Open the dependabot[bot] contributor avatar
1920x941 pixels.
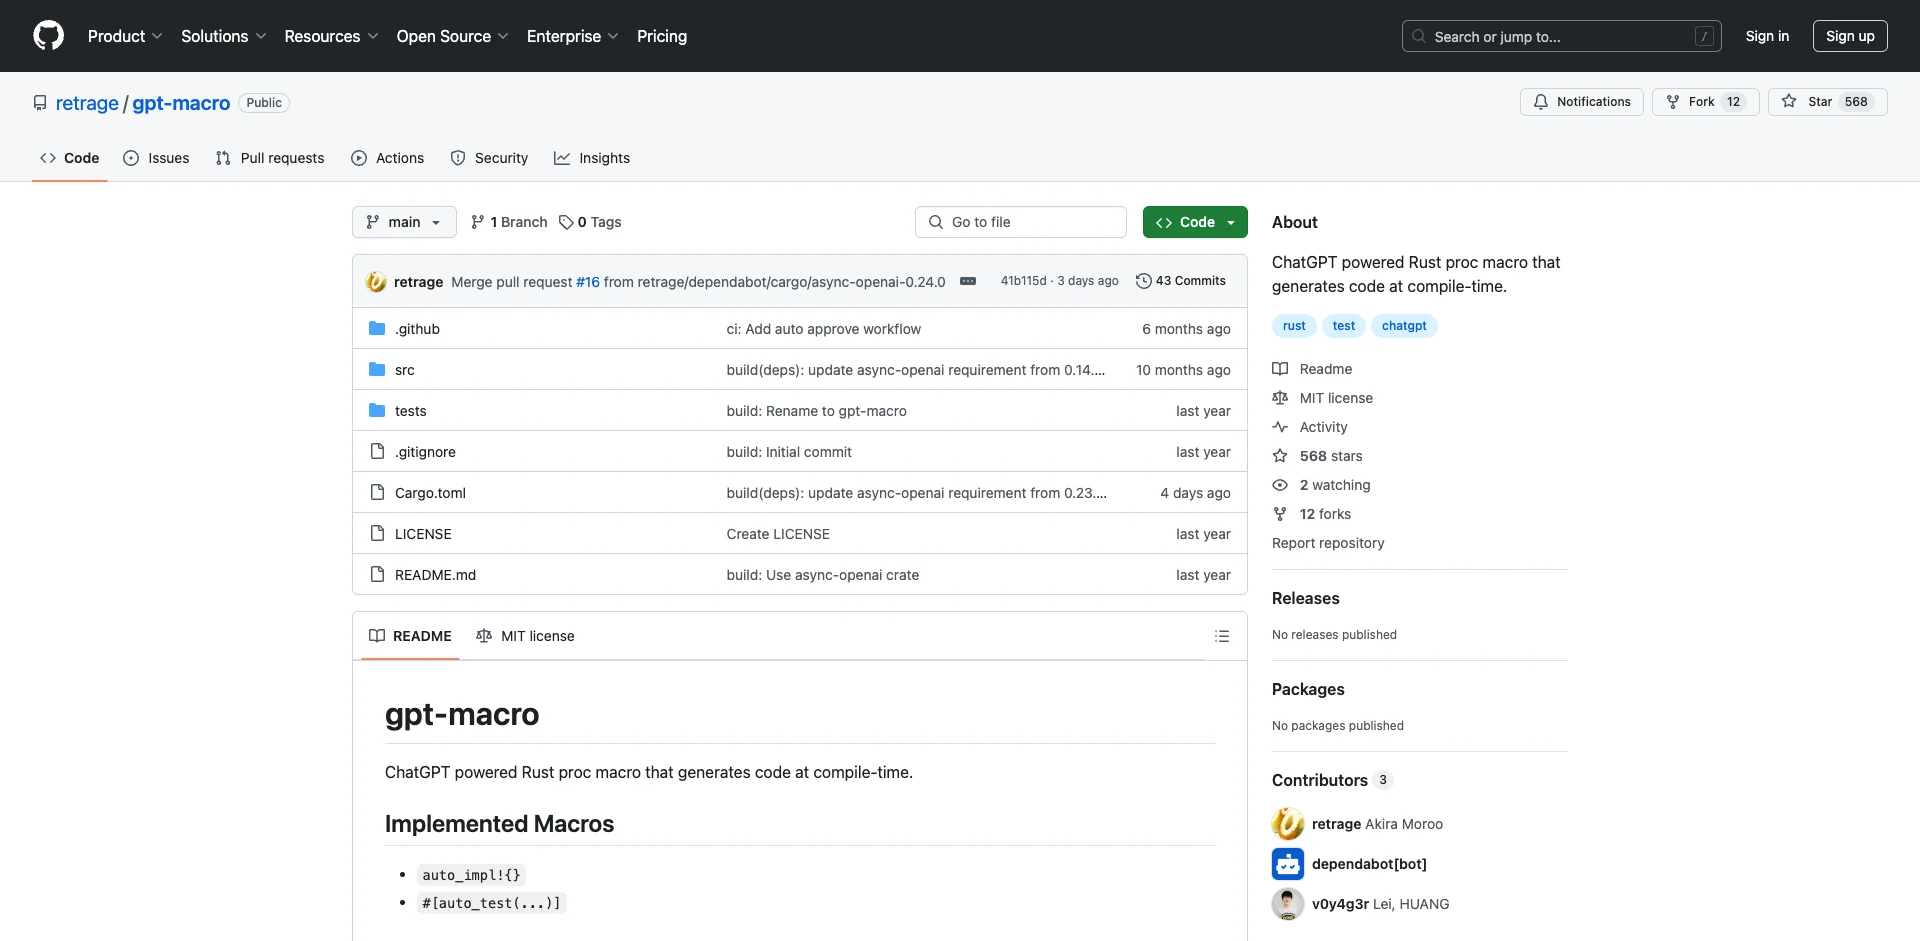(1288, 864)
